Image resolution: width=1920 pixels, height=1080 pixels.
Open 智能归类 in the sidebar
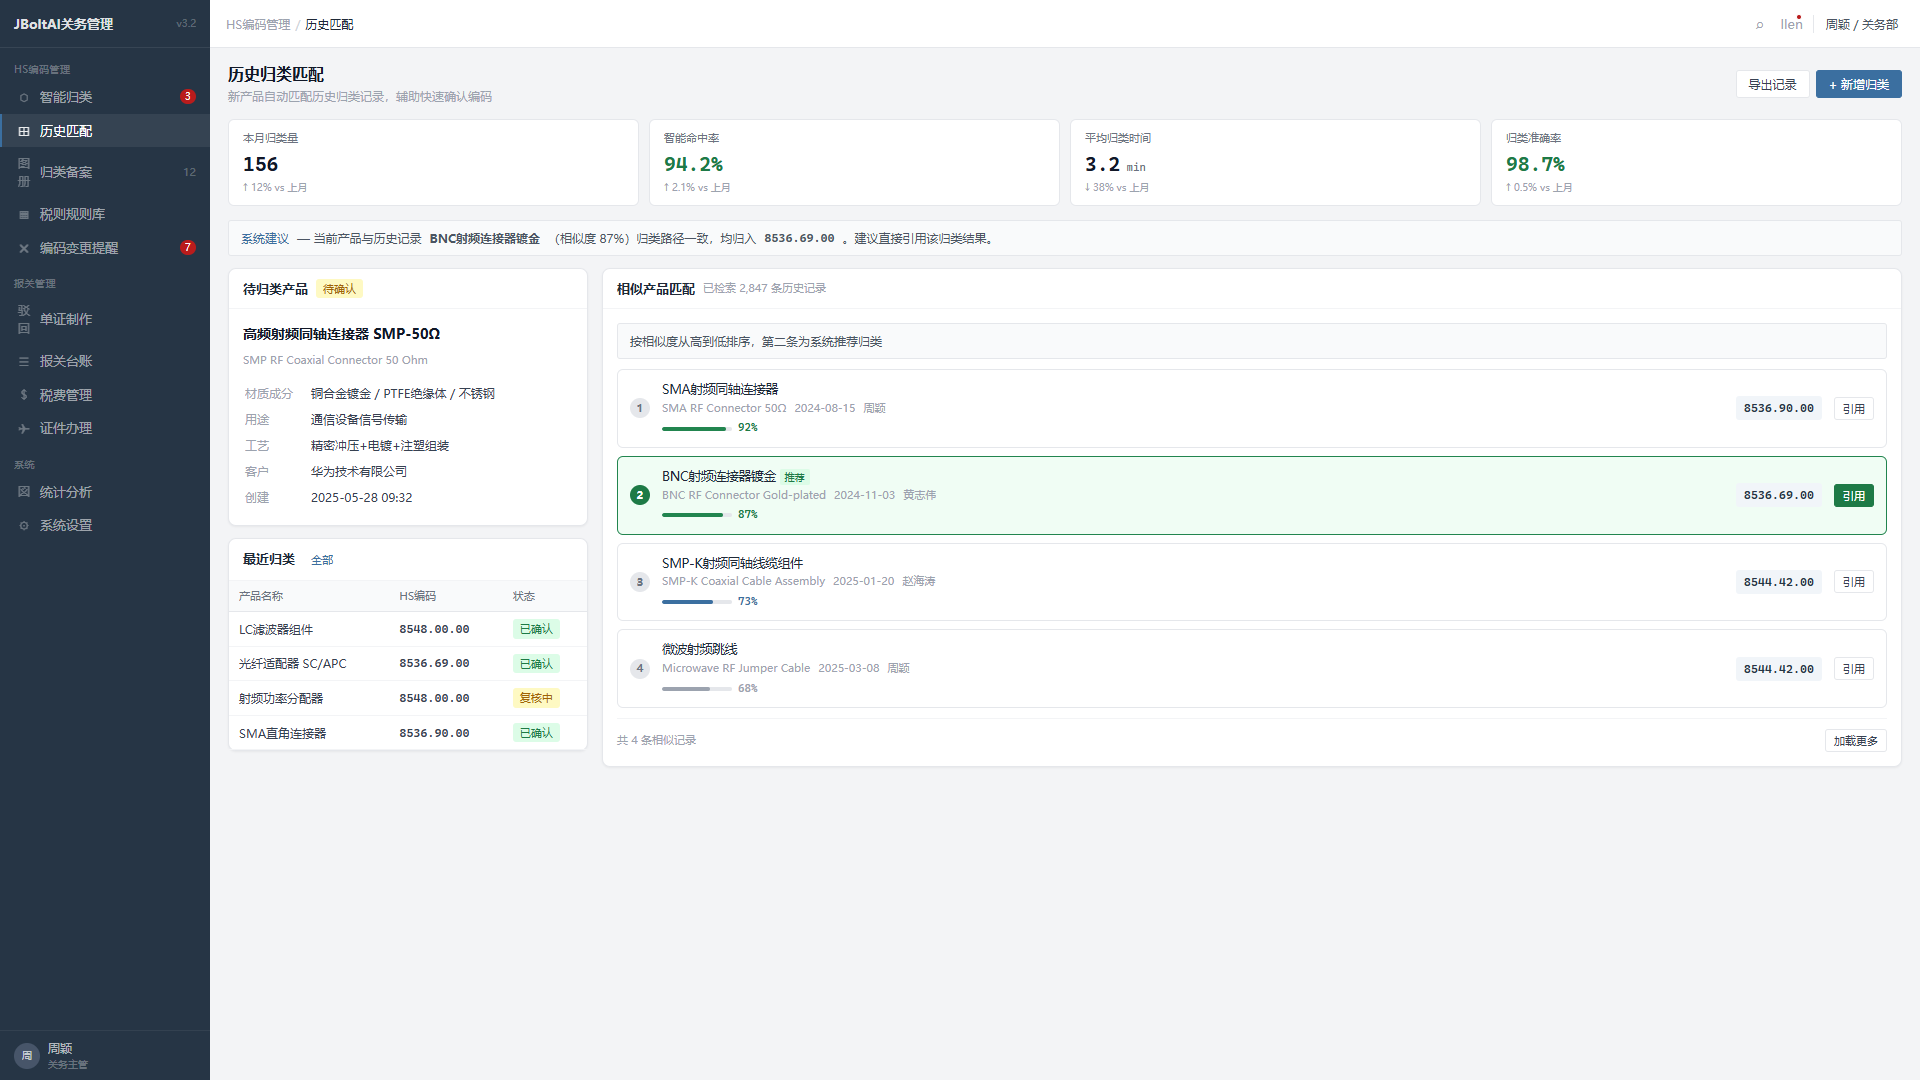(x=105, y=97)
